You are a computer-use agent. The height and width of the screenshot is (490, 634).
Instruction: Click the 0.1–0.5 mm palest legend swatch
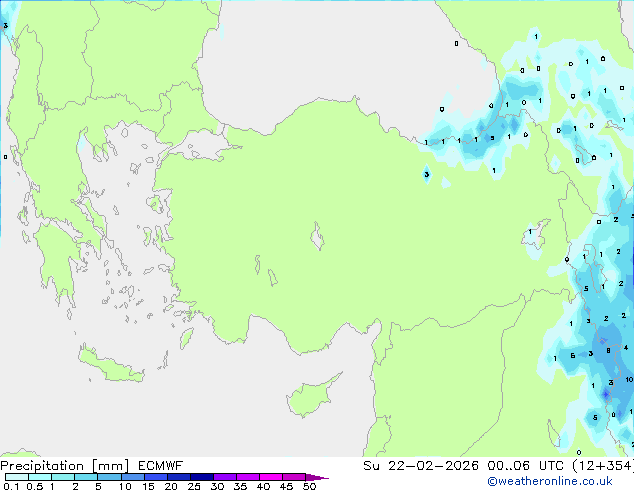click(17, 477)
